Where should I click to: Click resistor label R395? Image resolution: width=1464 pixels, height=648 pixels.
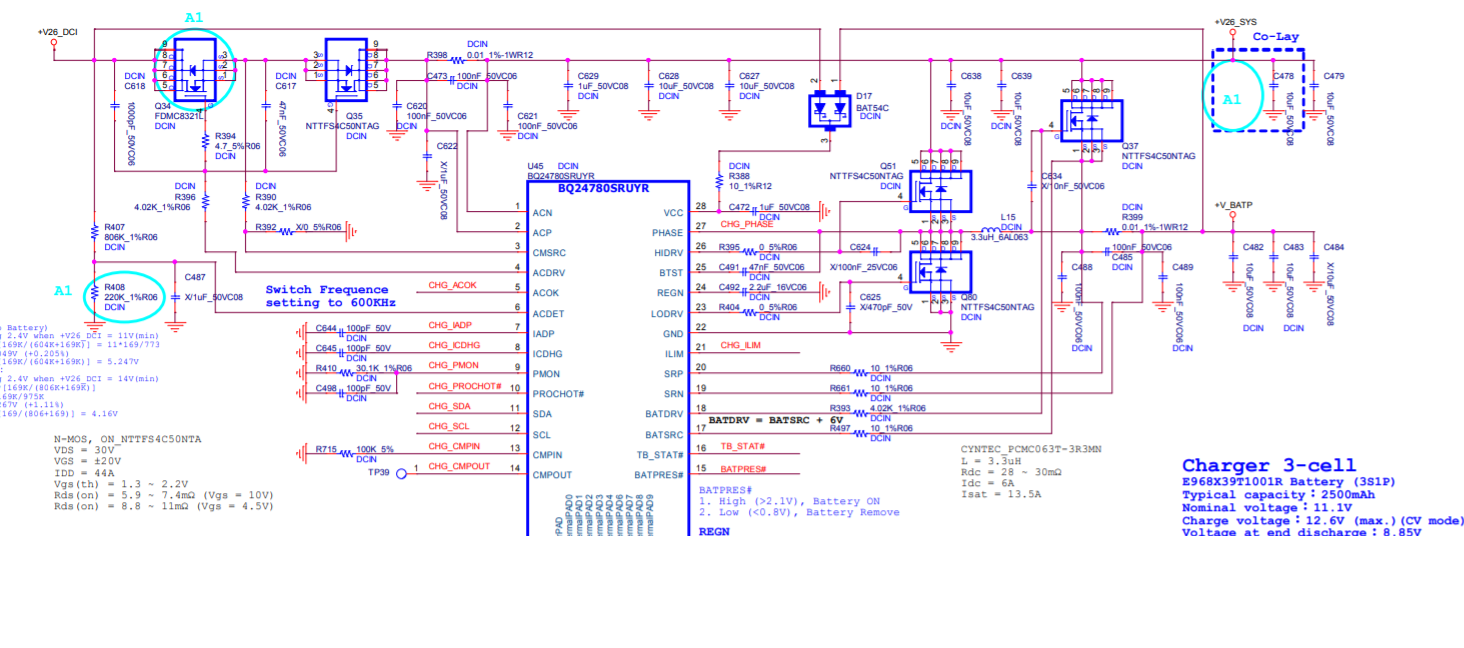tap(729, 247)
